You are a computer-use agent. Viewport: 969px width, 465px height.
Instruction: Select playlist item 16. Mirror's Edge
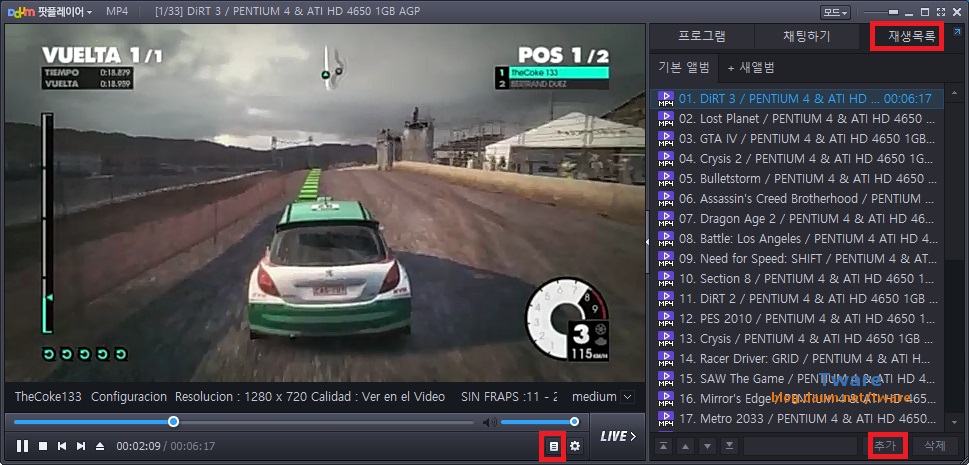click(797, 399)
